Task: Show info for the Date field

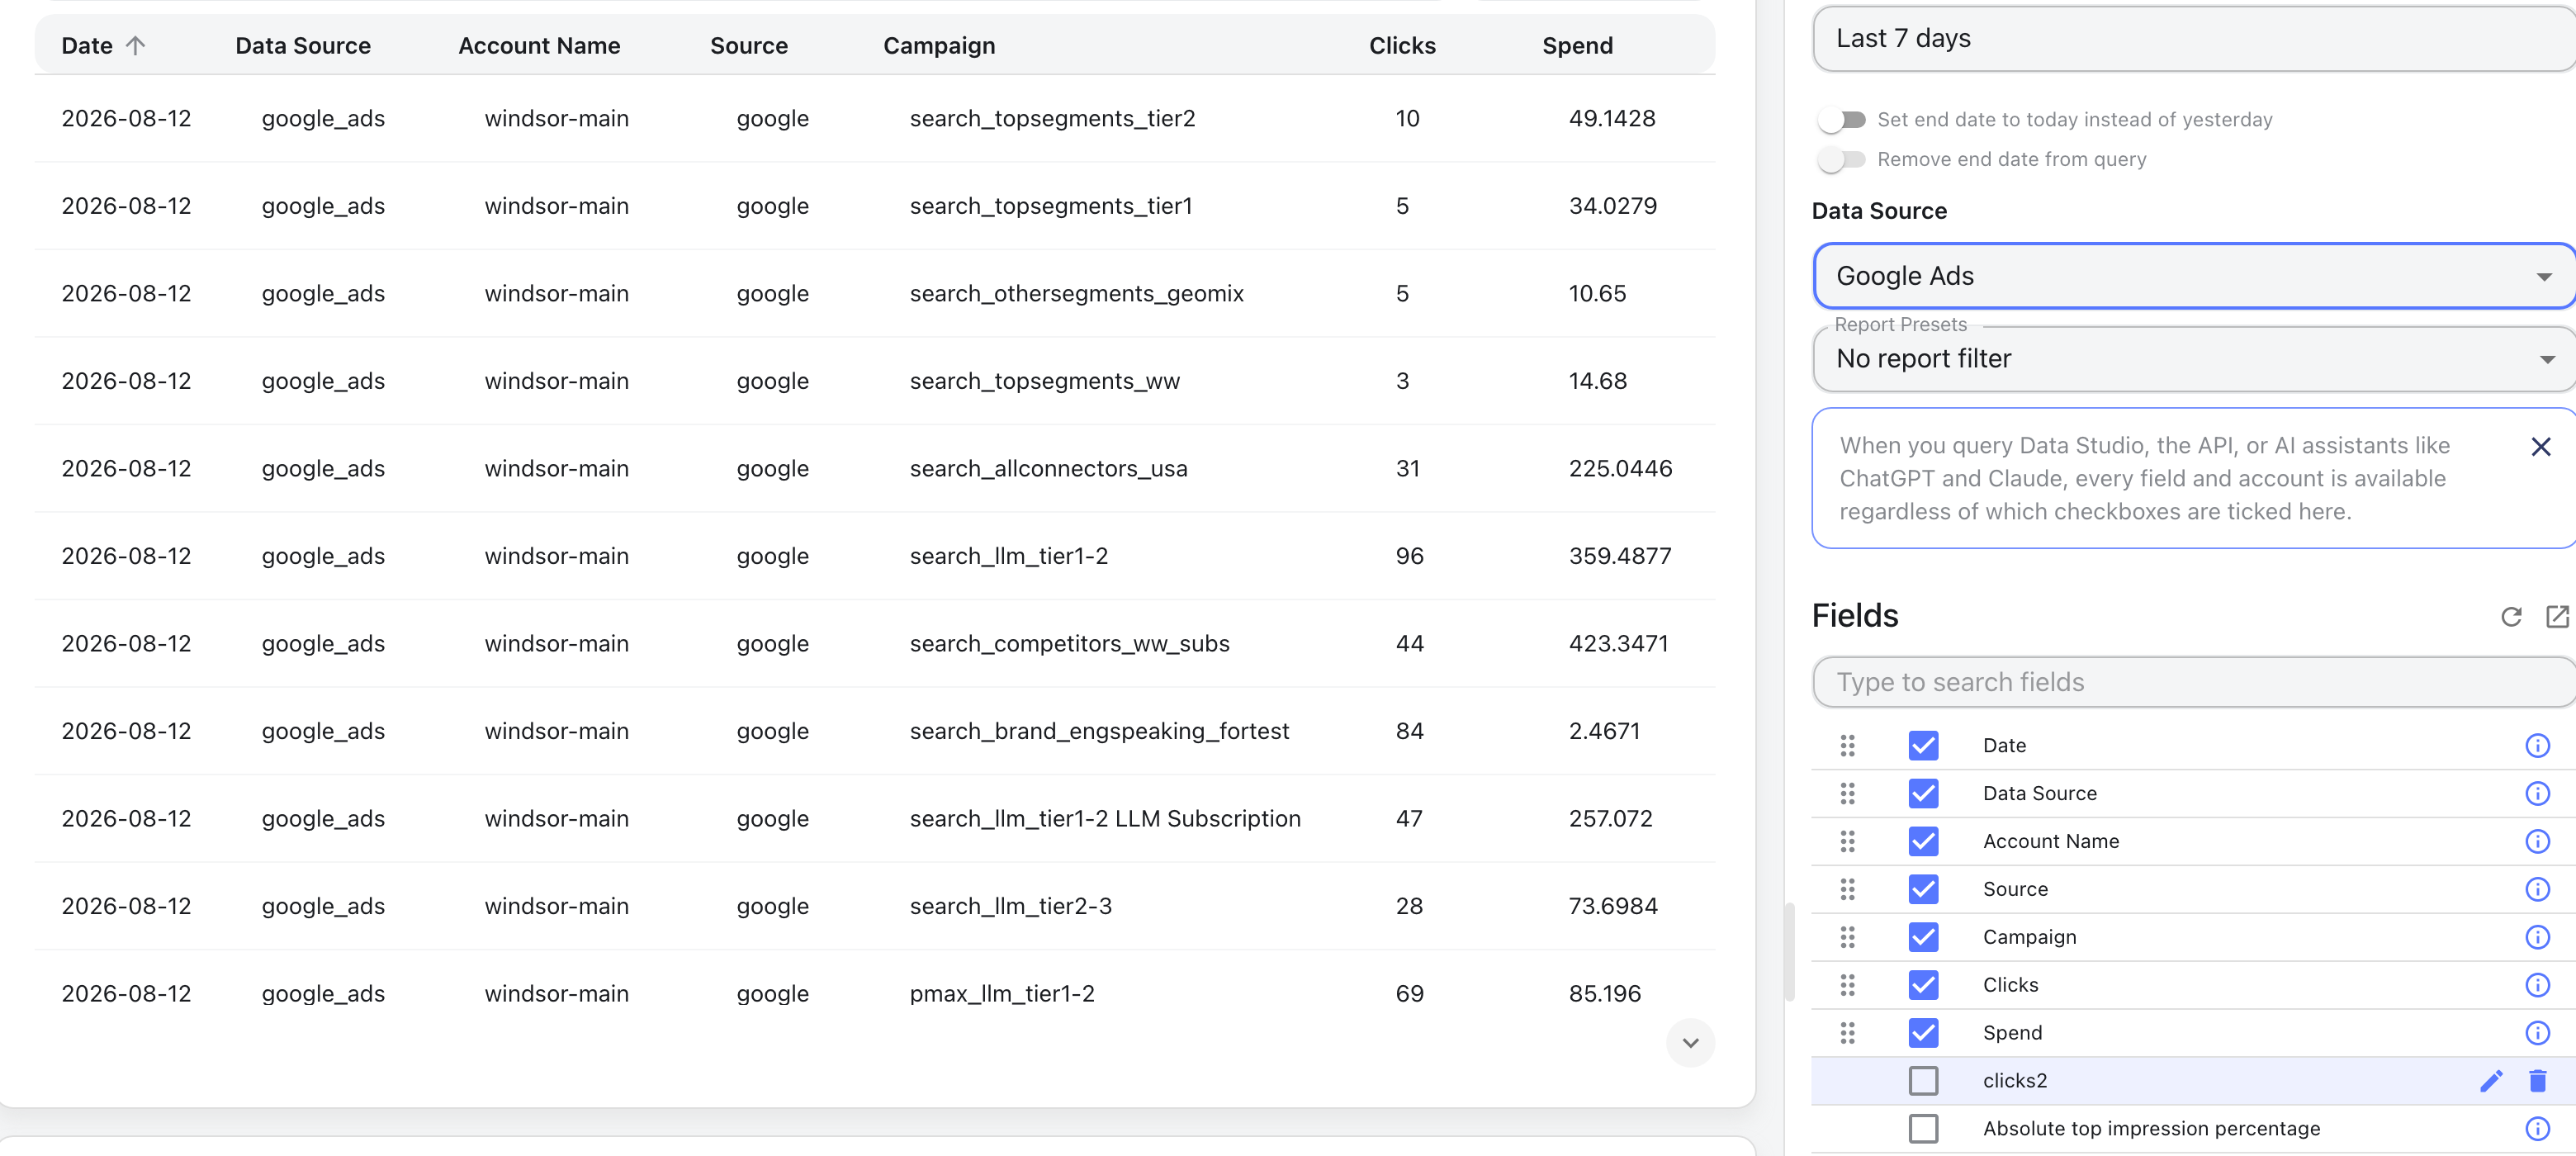Action: pos(2537,745)
